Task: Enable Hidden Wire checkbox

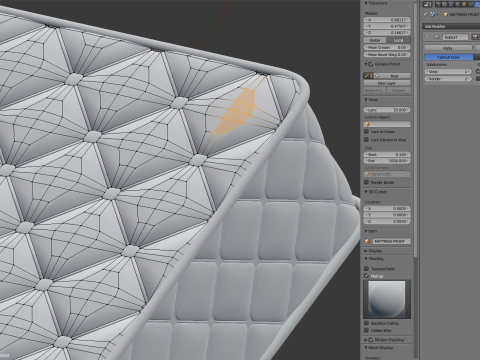Action: tap(367, 330)
